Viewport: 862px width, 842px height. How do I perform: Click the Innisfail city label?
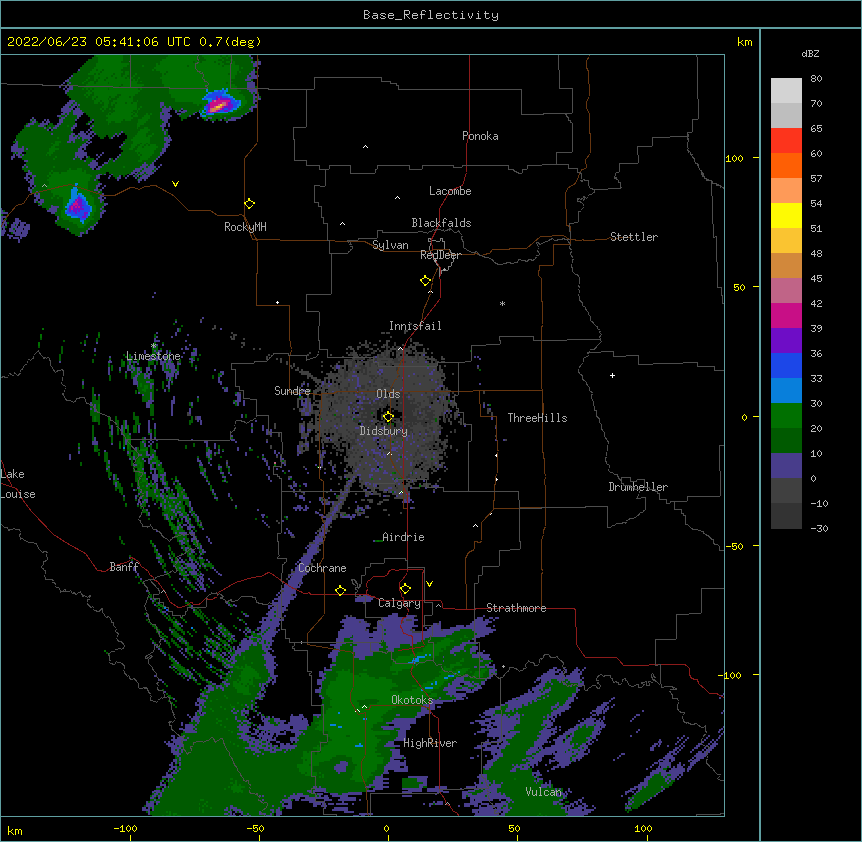415,326
